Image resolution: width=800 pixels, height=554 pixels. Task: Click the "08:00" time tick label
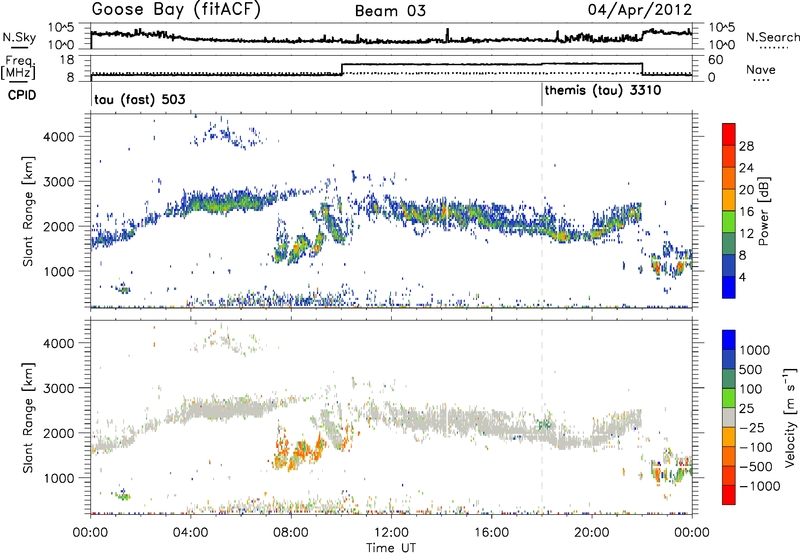(291, 533)
